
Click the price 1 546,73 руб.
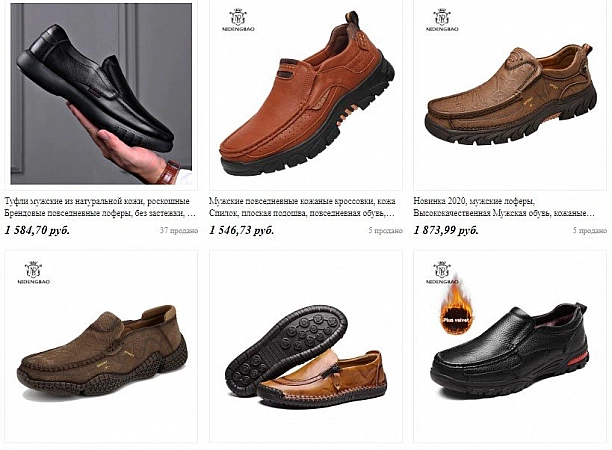(x=242, y=230)
